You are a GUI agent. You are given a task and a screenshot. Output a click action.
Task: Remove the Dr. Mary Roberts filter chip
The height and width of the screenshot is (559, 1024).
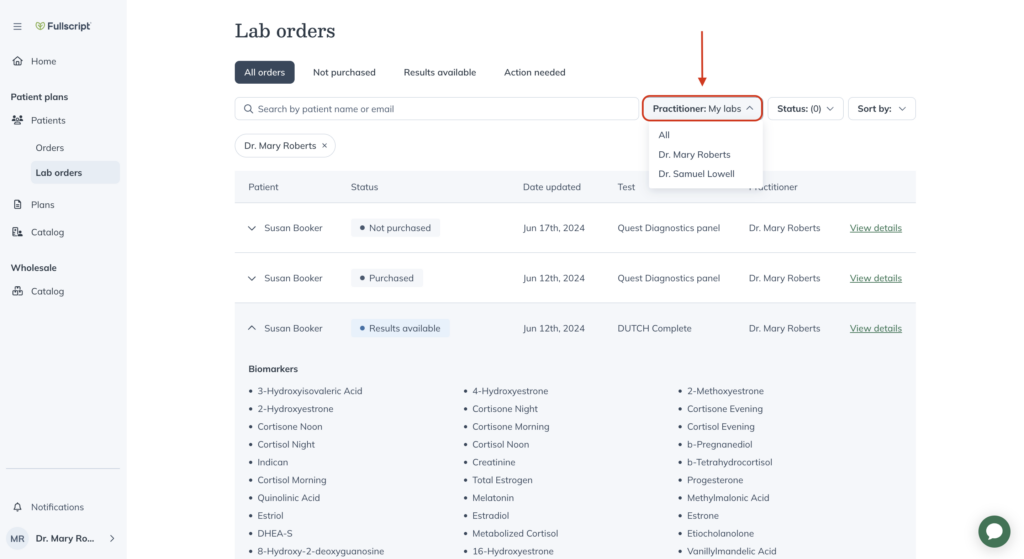coord(325,146)
